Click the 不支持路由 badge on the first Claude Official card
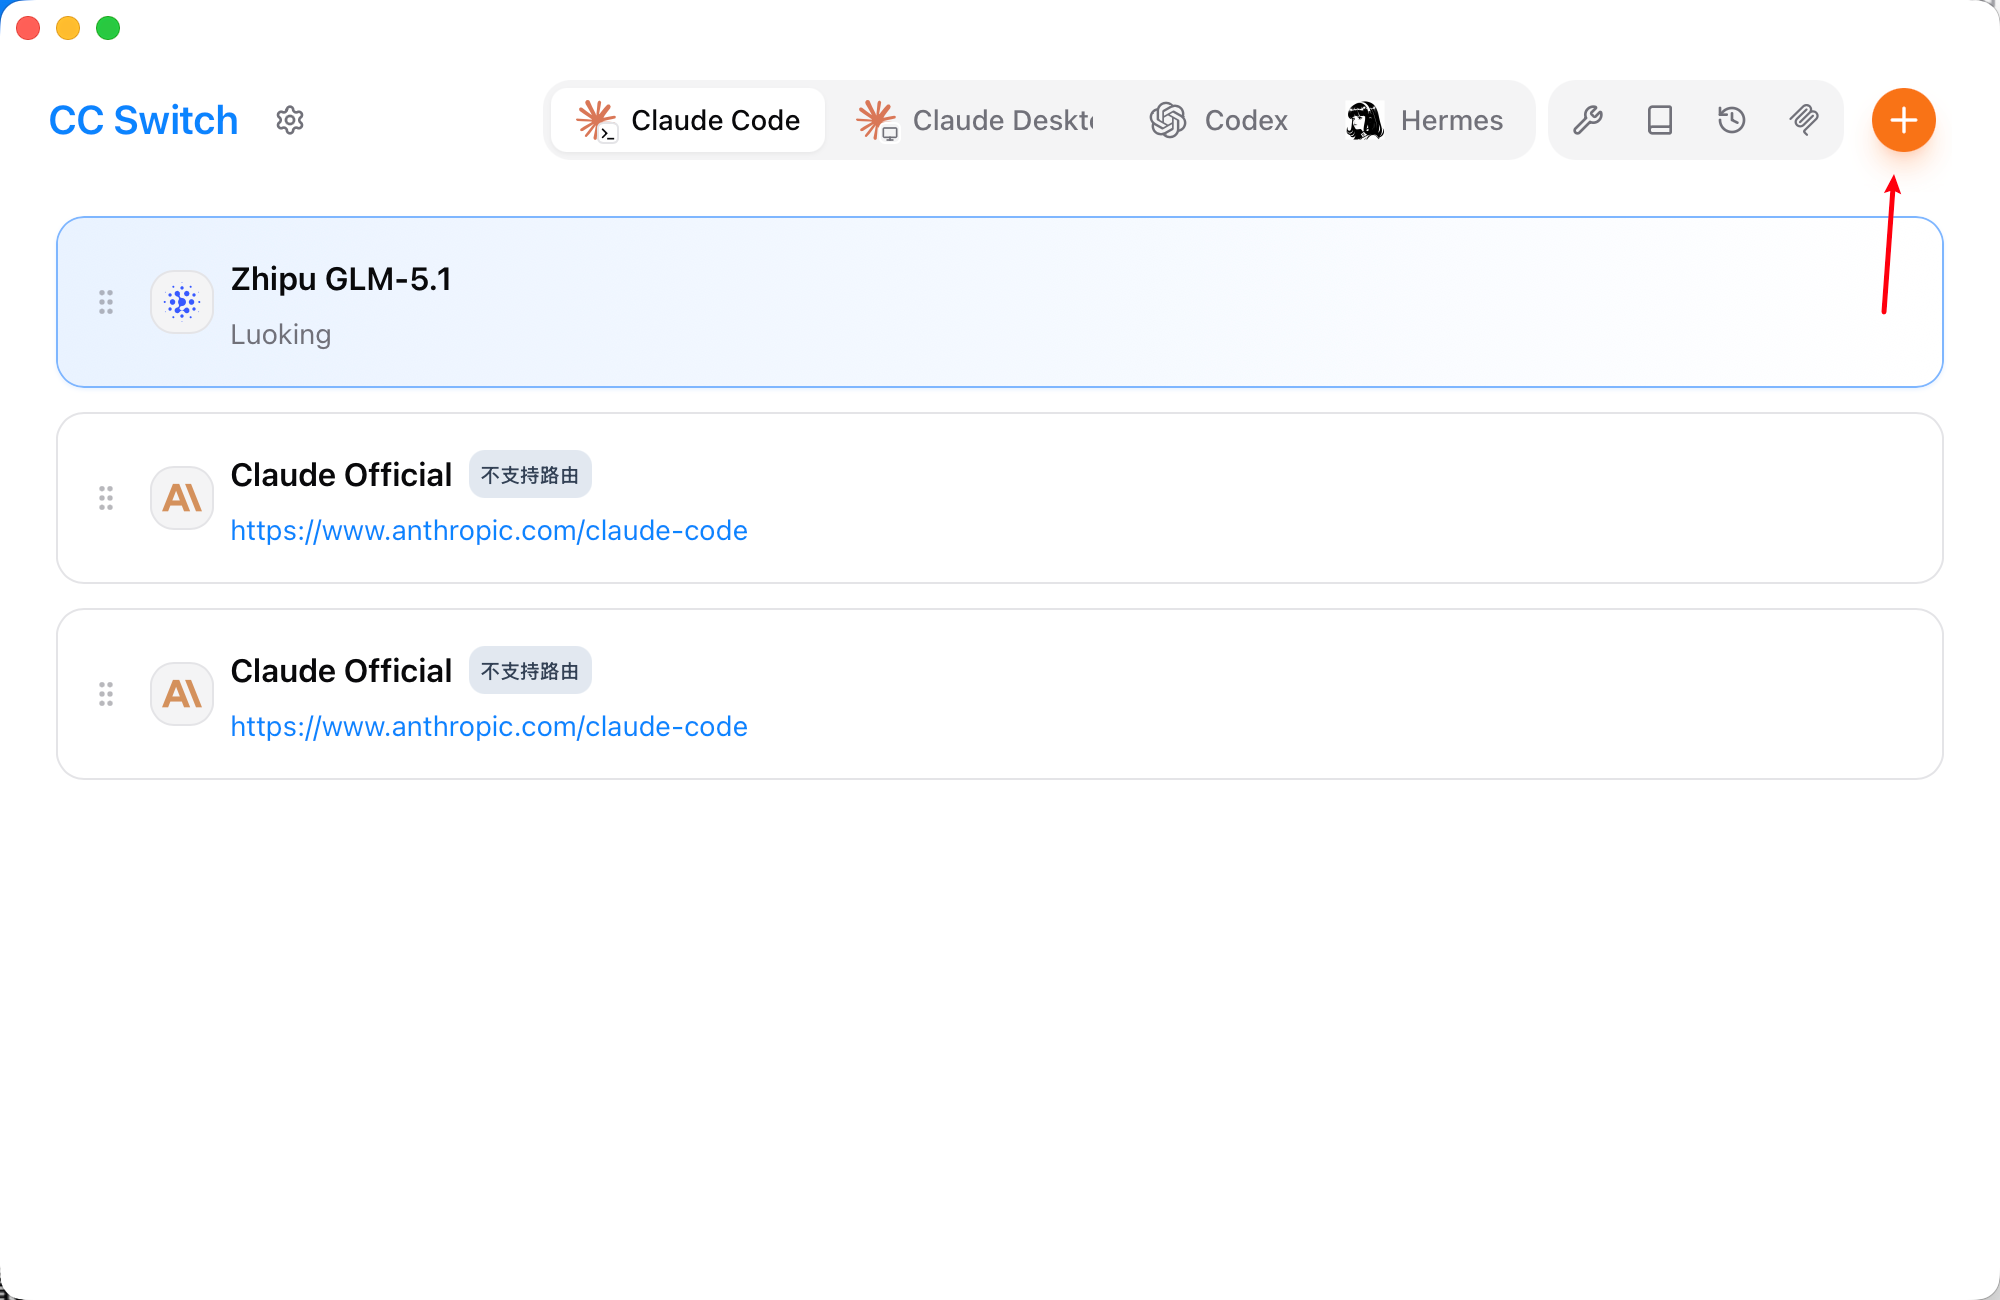Viewport: 2000px width, 1300px height. [x=530, y=475]
